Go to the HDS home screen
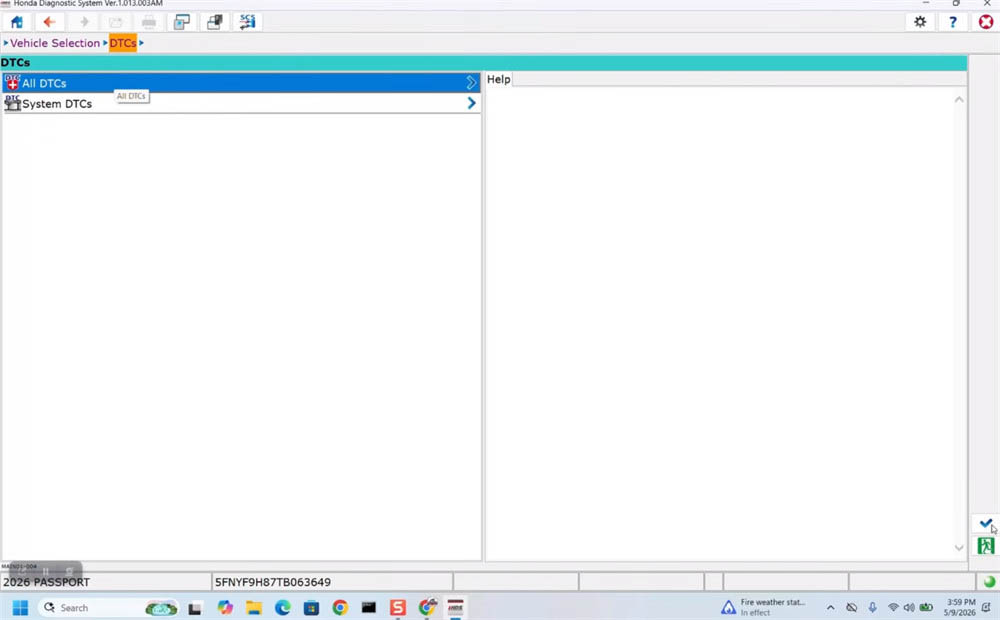The height and width of the screenshot is (620, 1000). pyautogui.click(x=17, y=22)
